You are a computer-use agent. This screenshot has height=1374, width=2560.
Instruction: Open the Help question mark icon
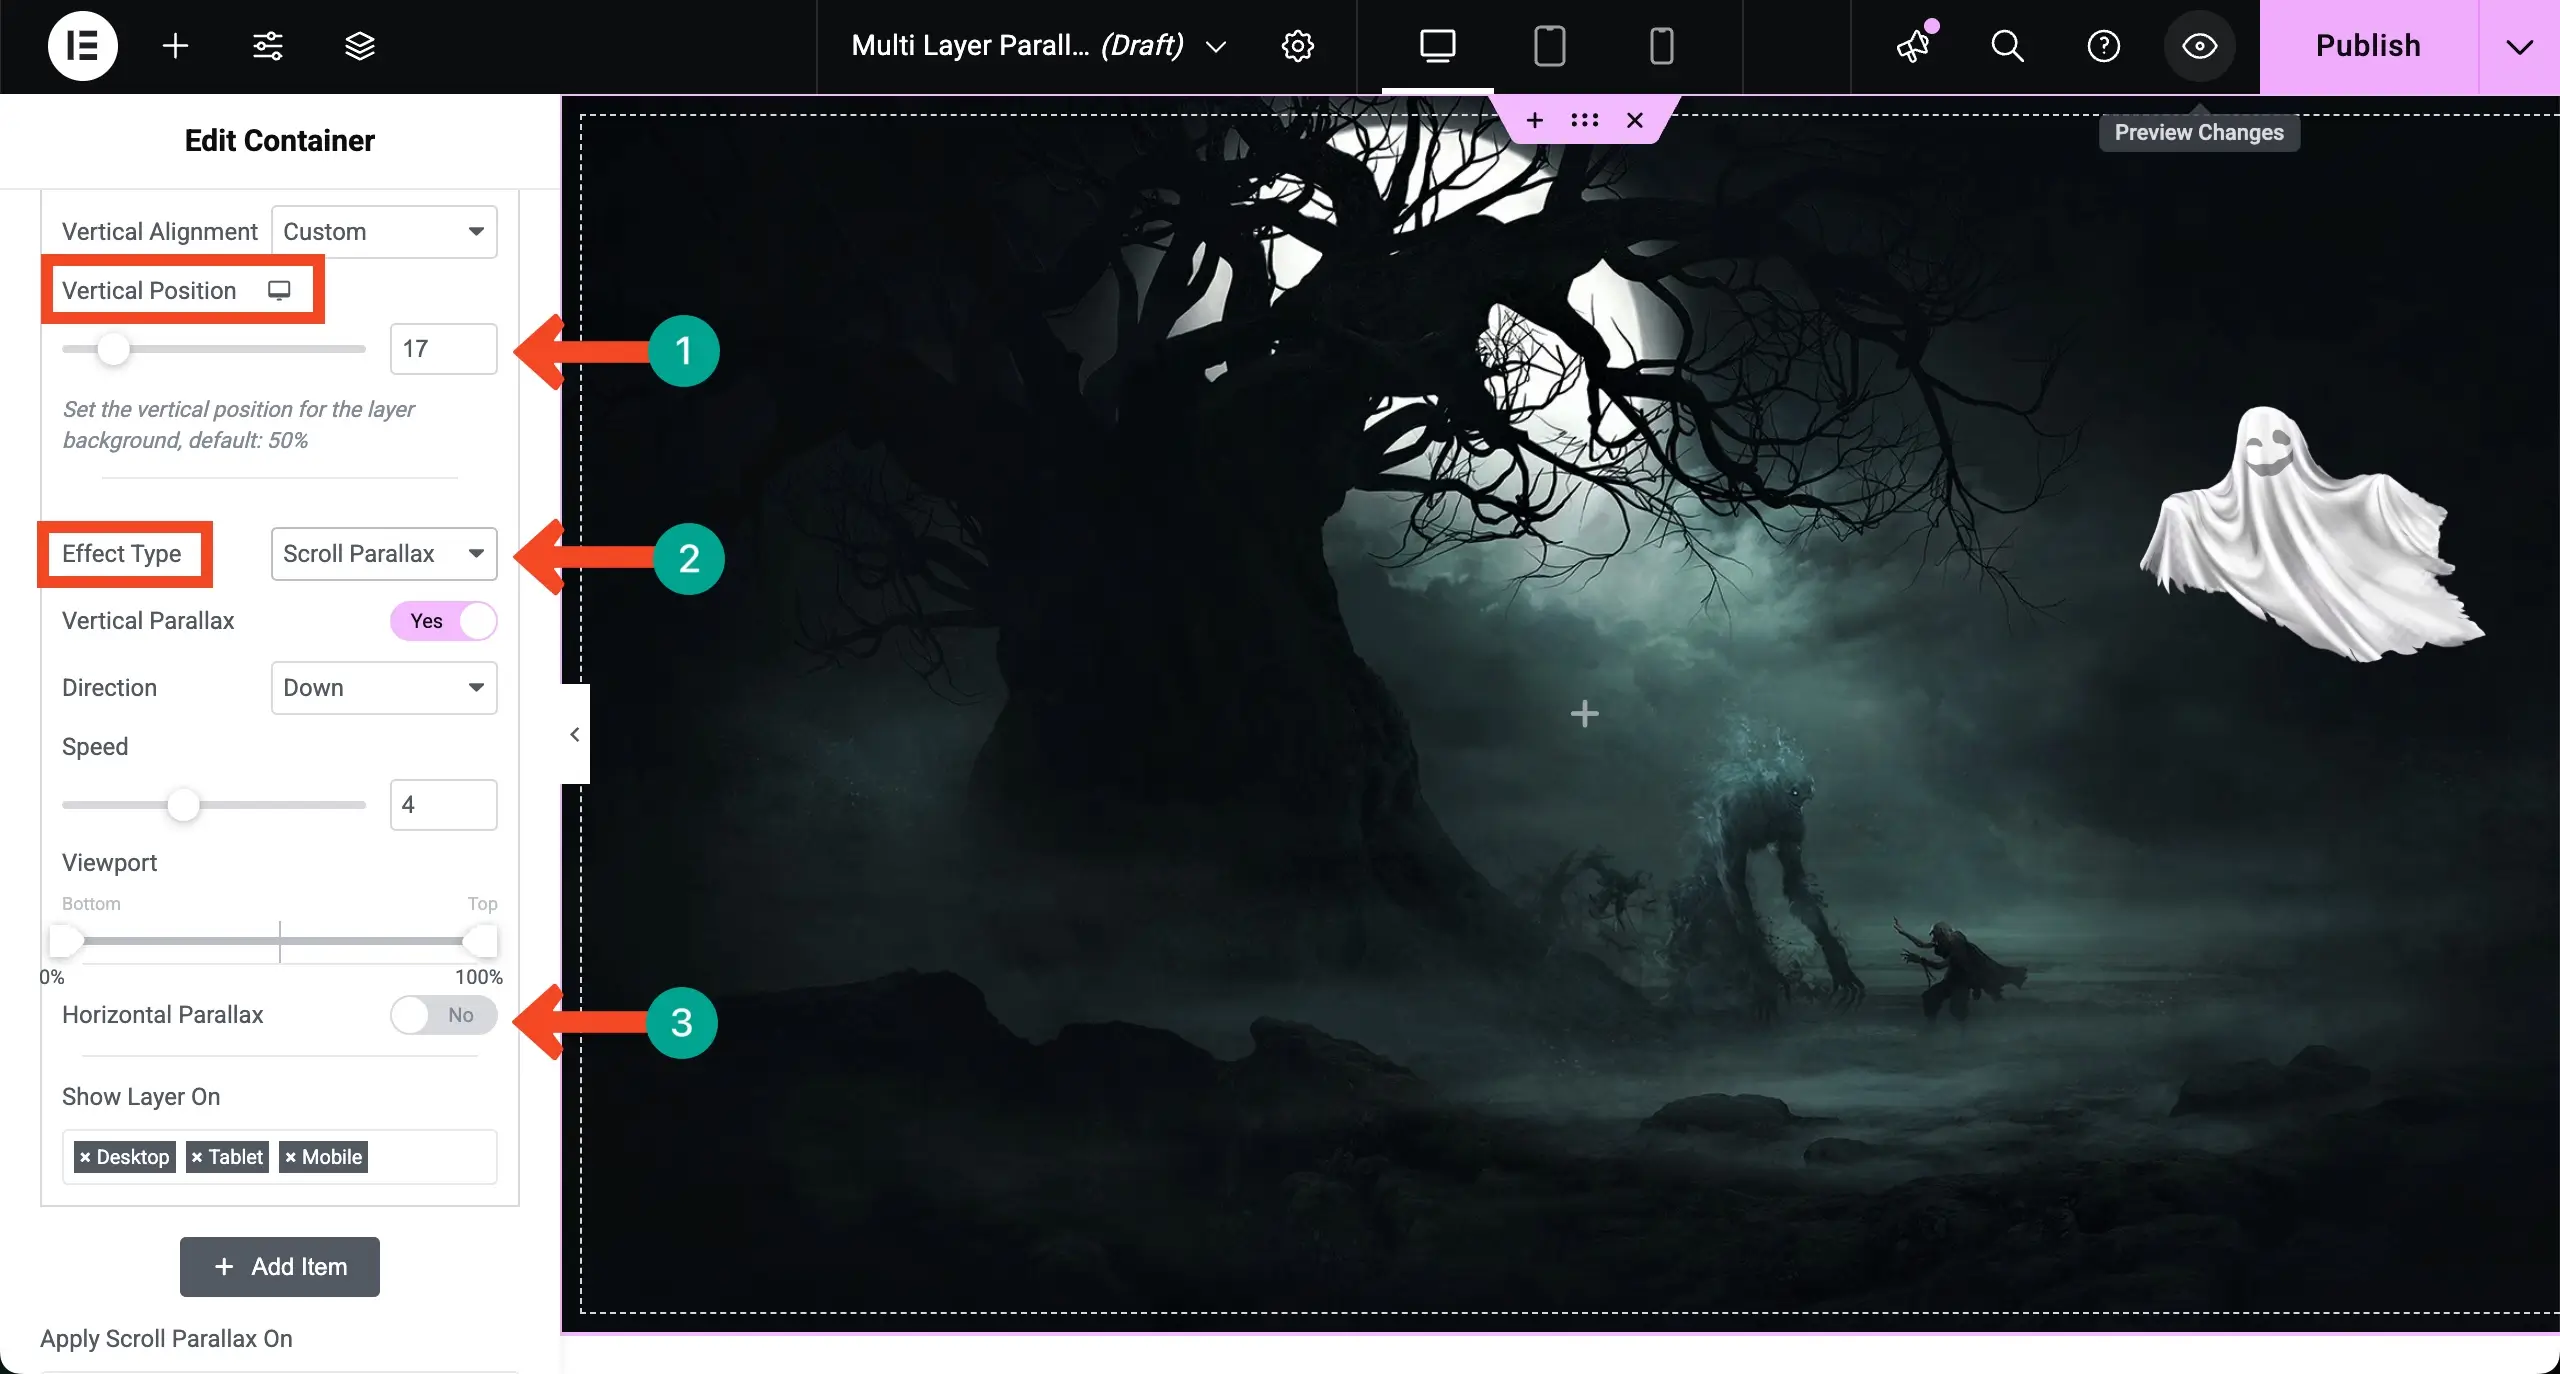click(2103, 46)
